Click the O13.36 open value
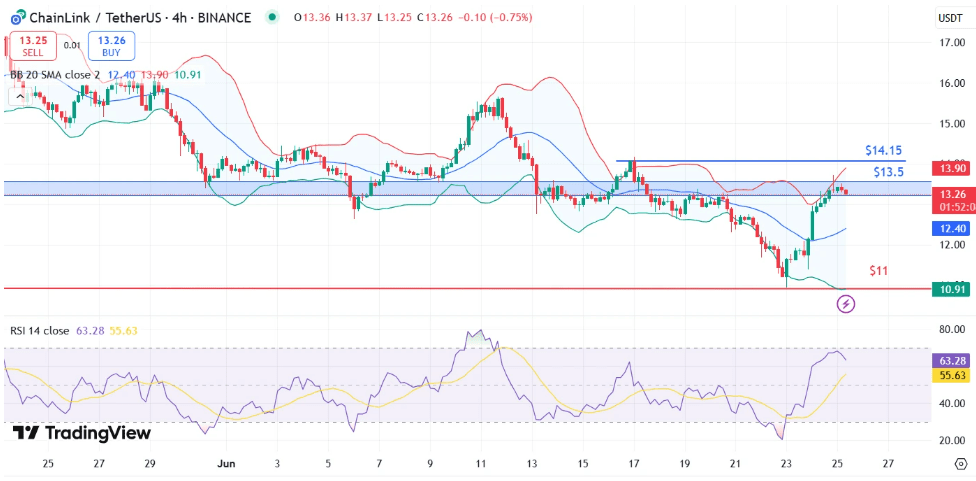976x481 pixels. coord(312,17)
